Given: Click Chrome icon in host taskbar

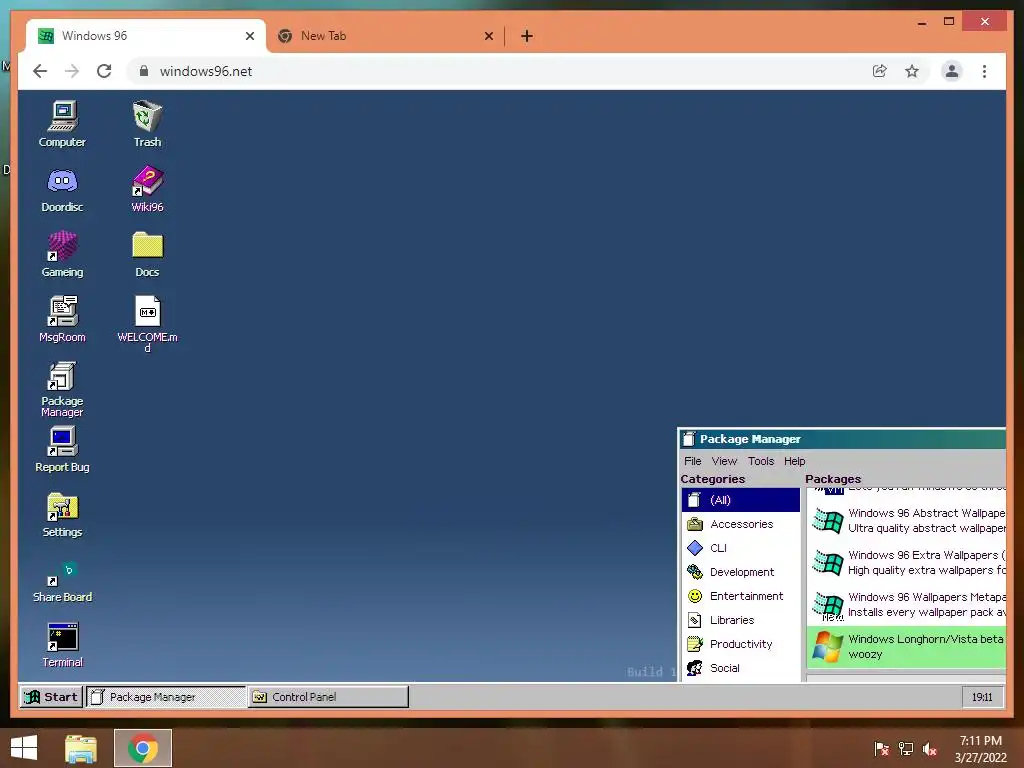Looking at the screenshot, I should click(143, 748).
